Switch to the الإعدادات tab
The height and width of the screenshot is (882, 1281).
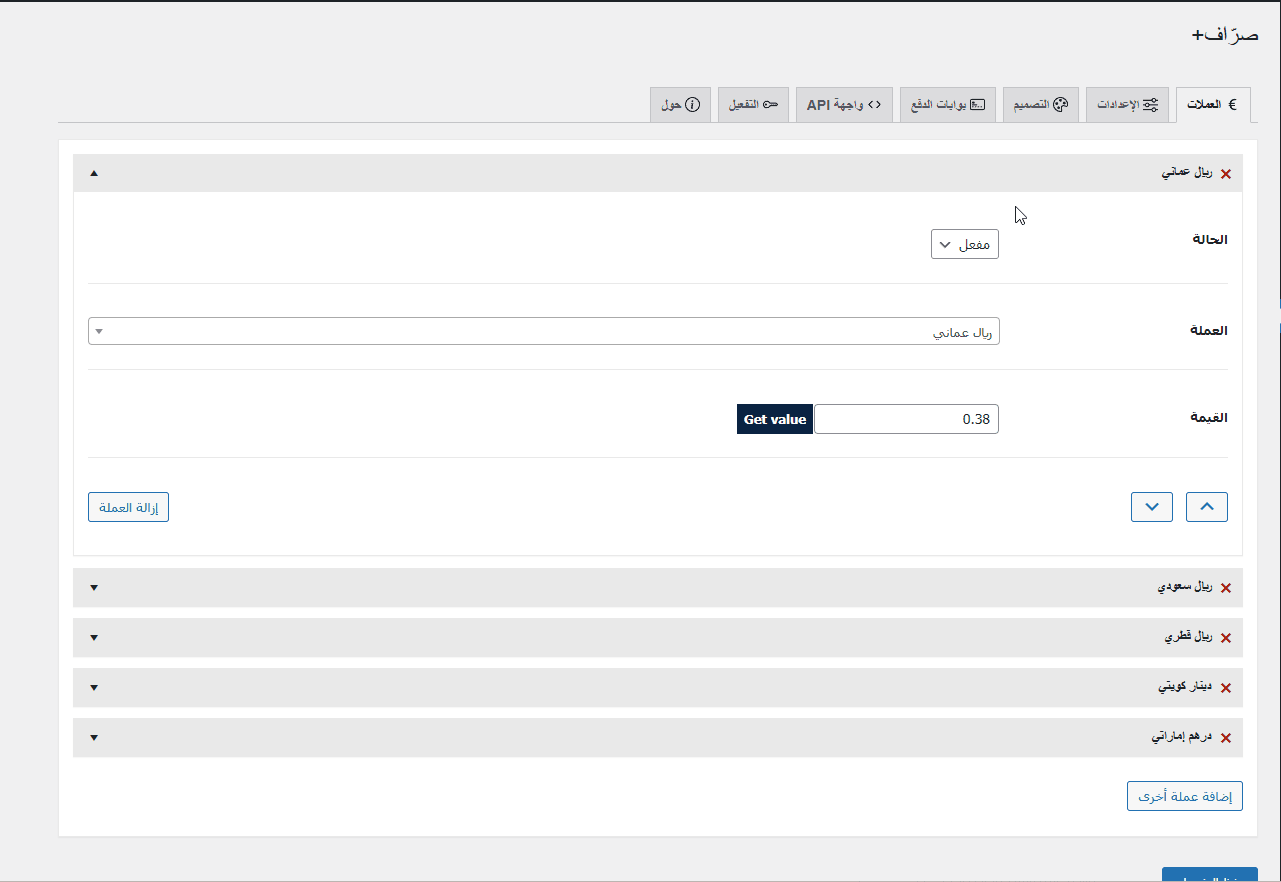point(1127,105)
